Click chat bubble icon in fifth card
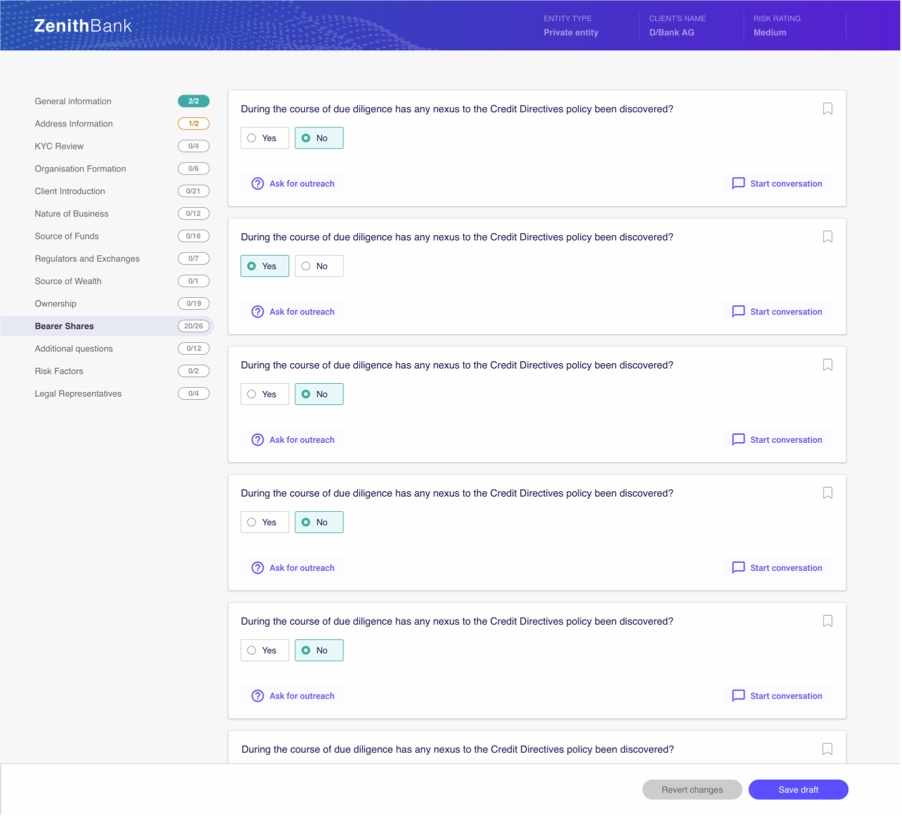 738,696
